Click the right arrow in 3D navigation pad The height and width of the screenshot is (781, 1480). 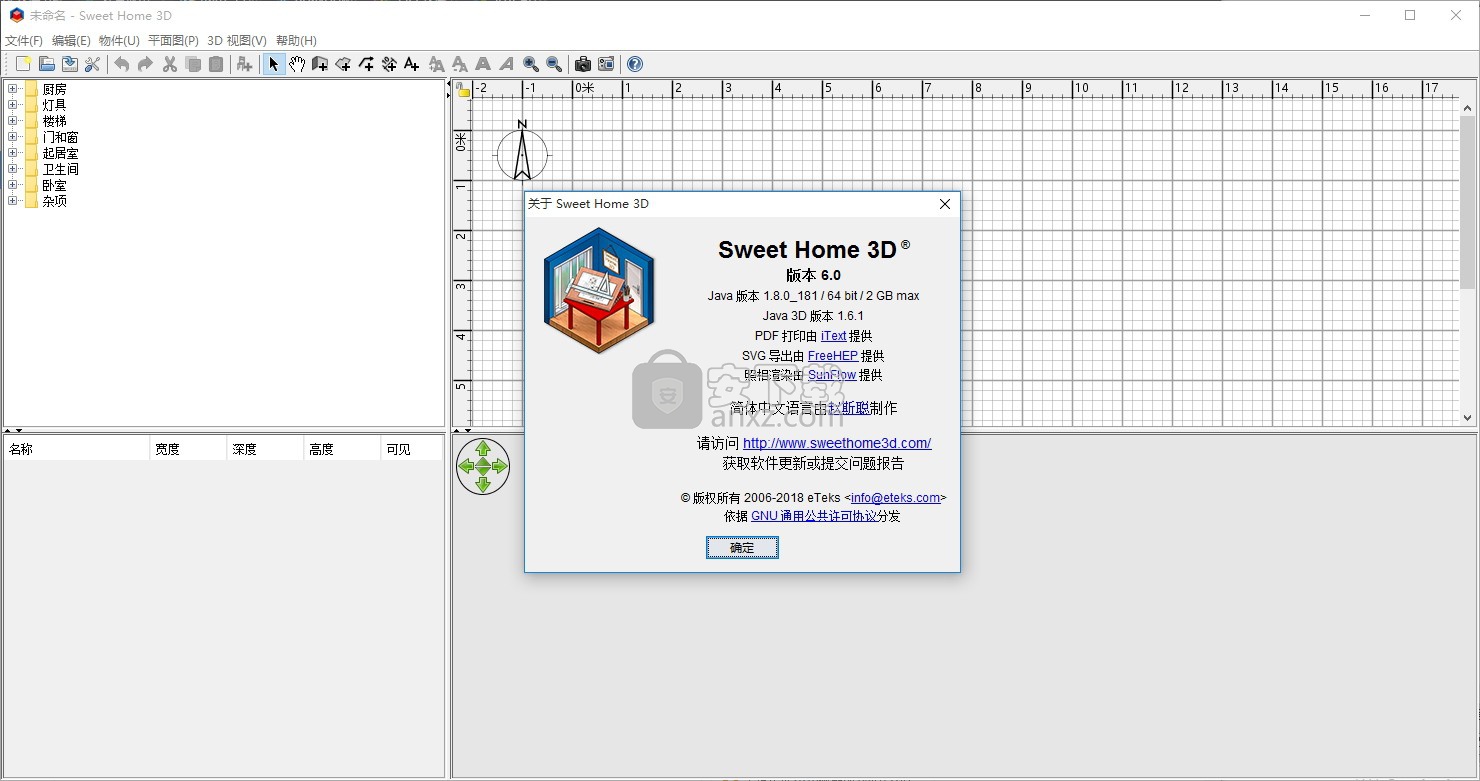click(500, 466)
